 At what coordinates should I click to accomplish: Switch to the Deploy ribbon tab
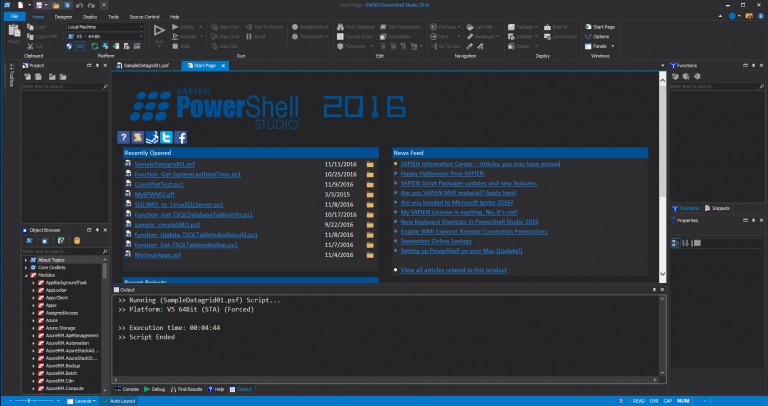[x=90, y=17]
